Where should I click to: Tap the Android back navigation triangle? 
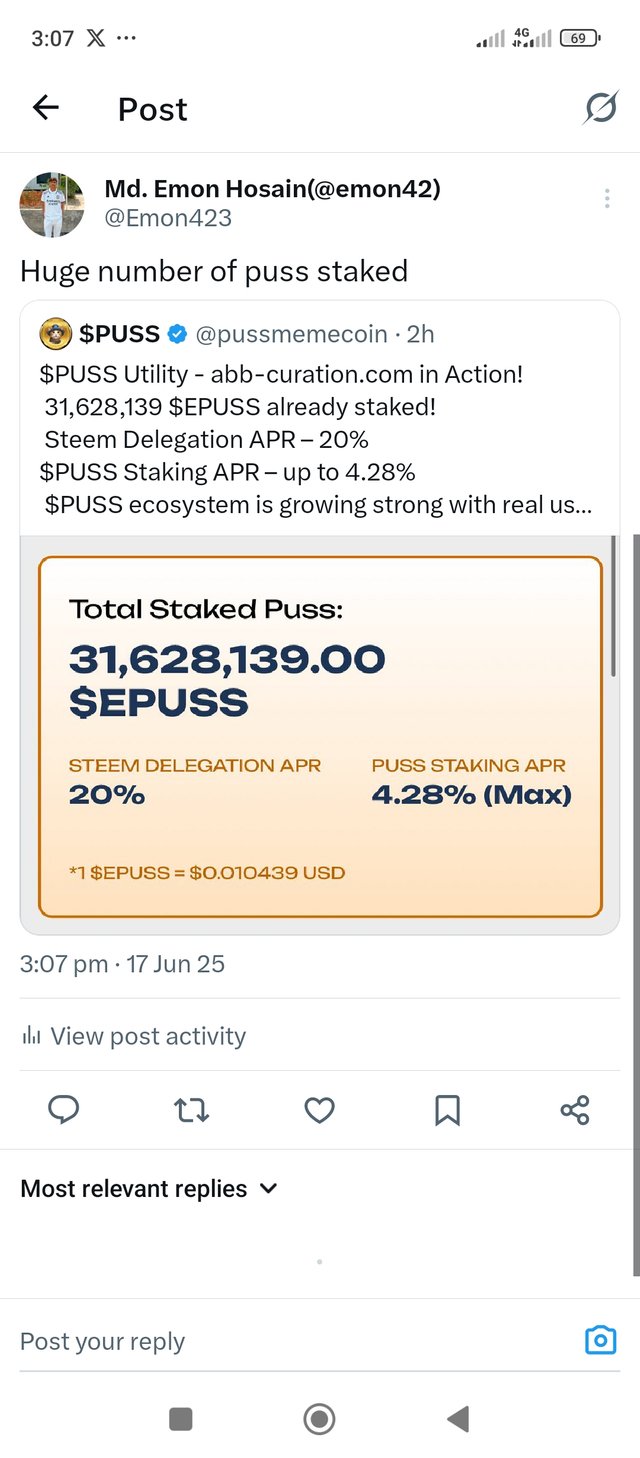click(458, 1418)
